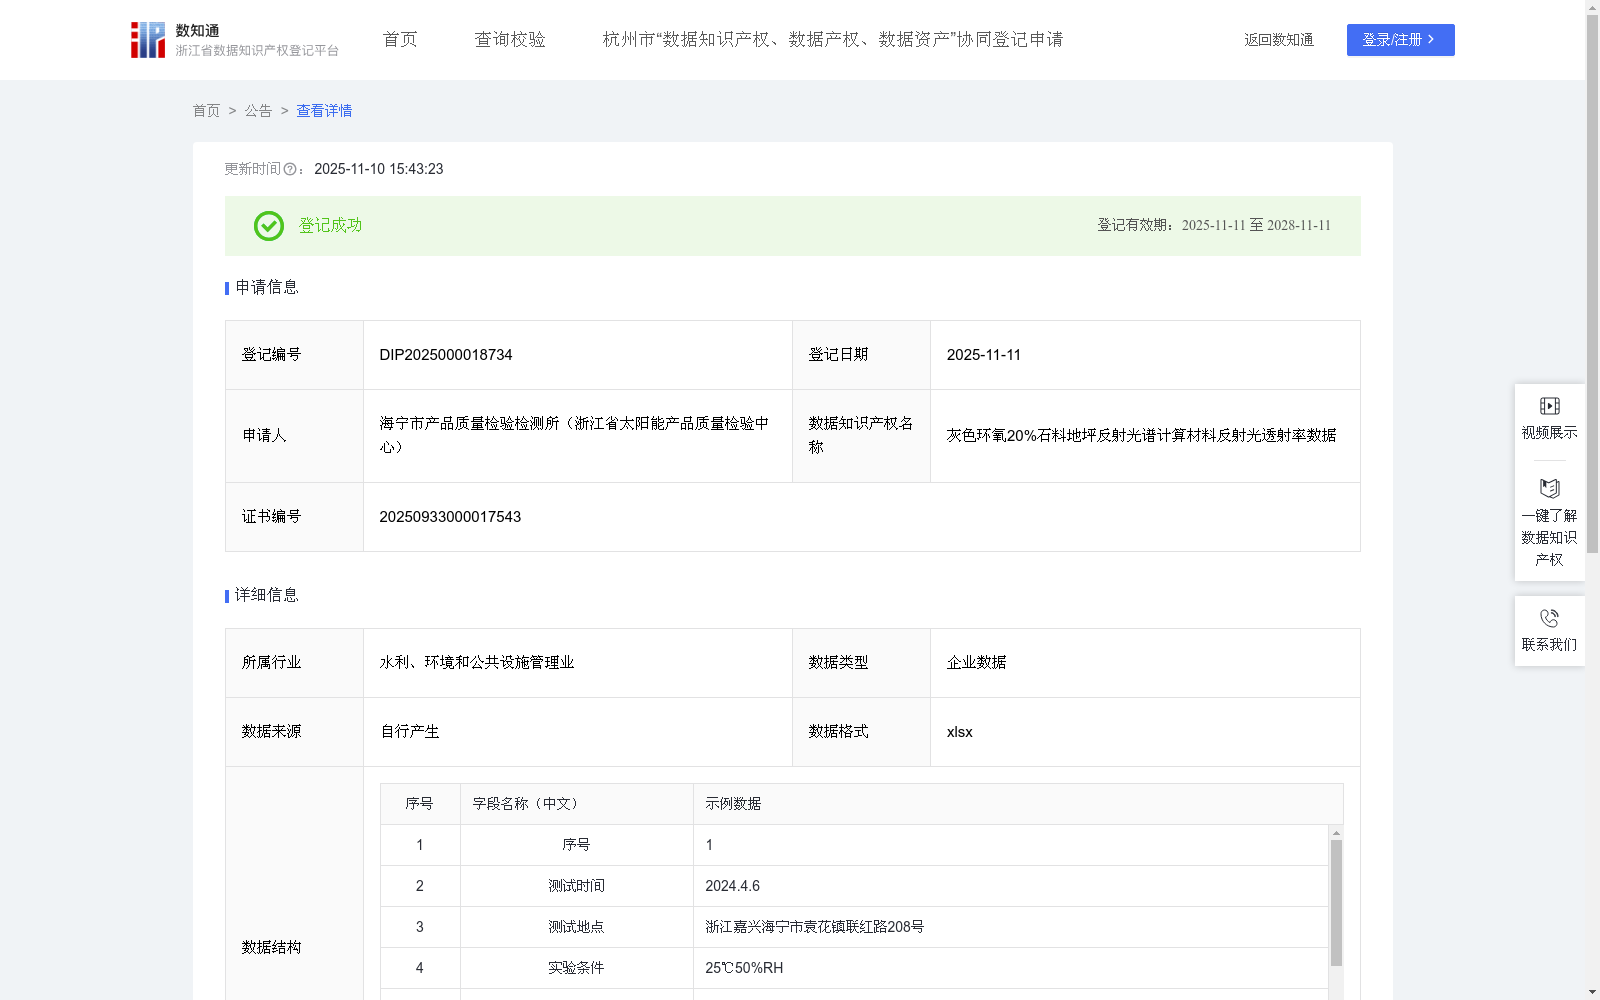
Task: Click the 一键了解数据知识产权 book icon
Action: 1549,488
